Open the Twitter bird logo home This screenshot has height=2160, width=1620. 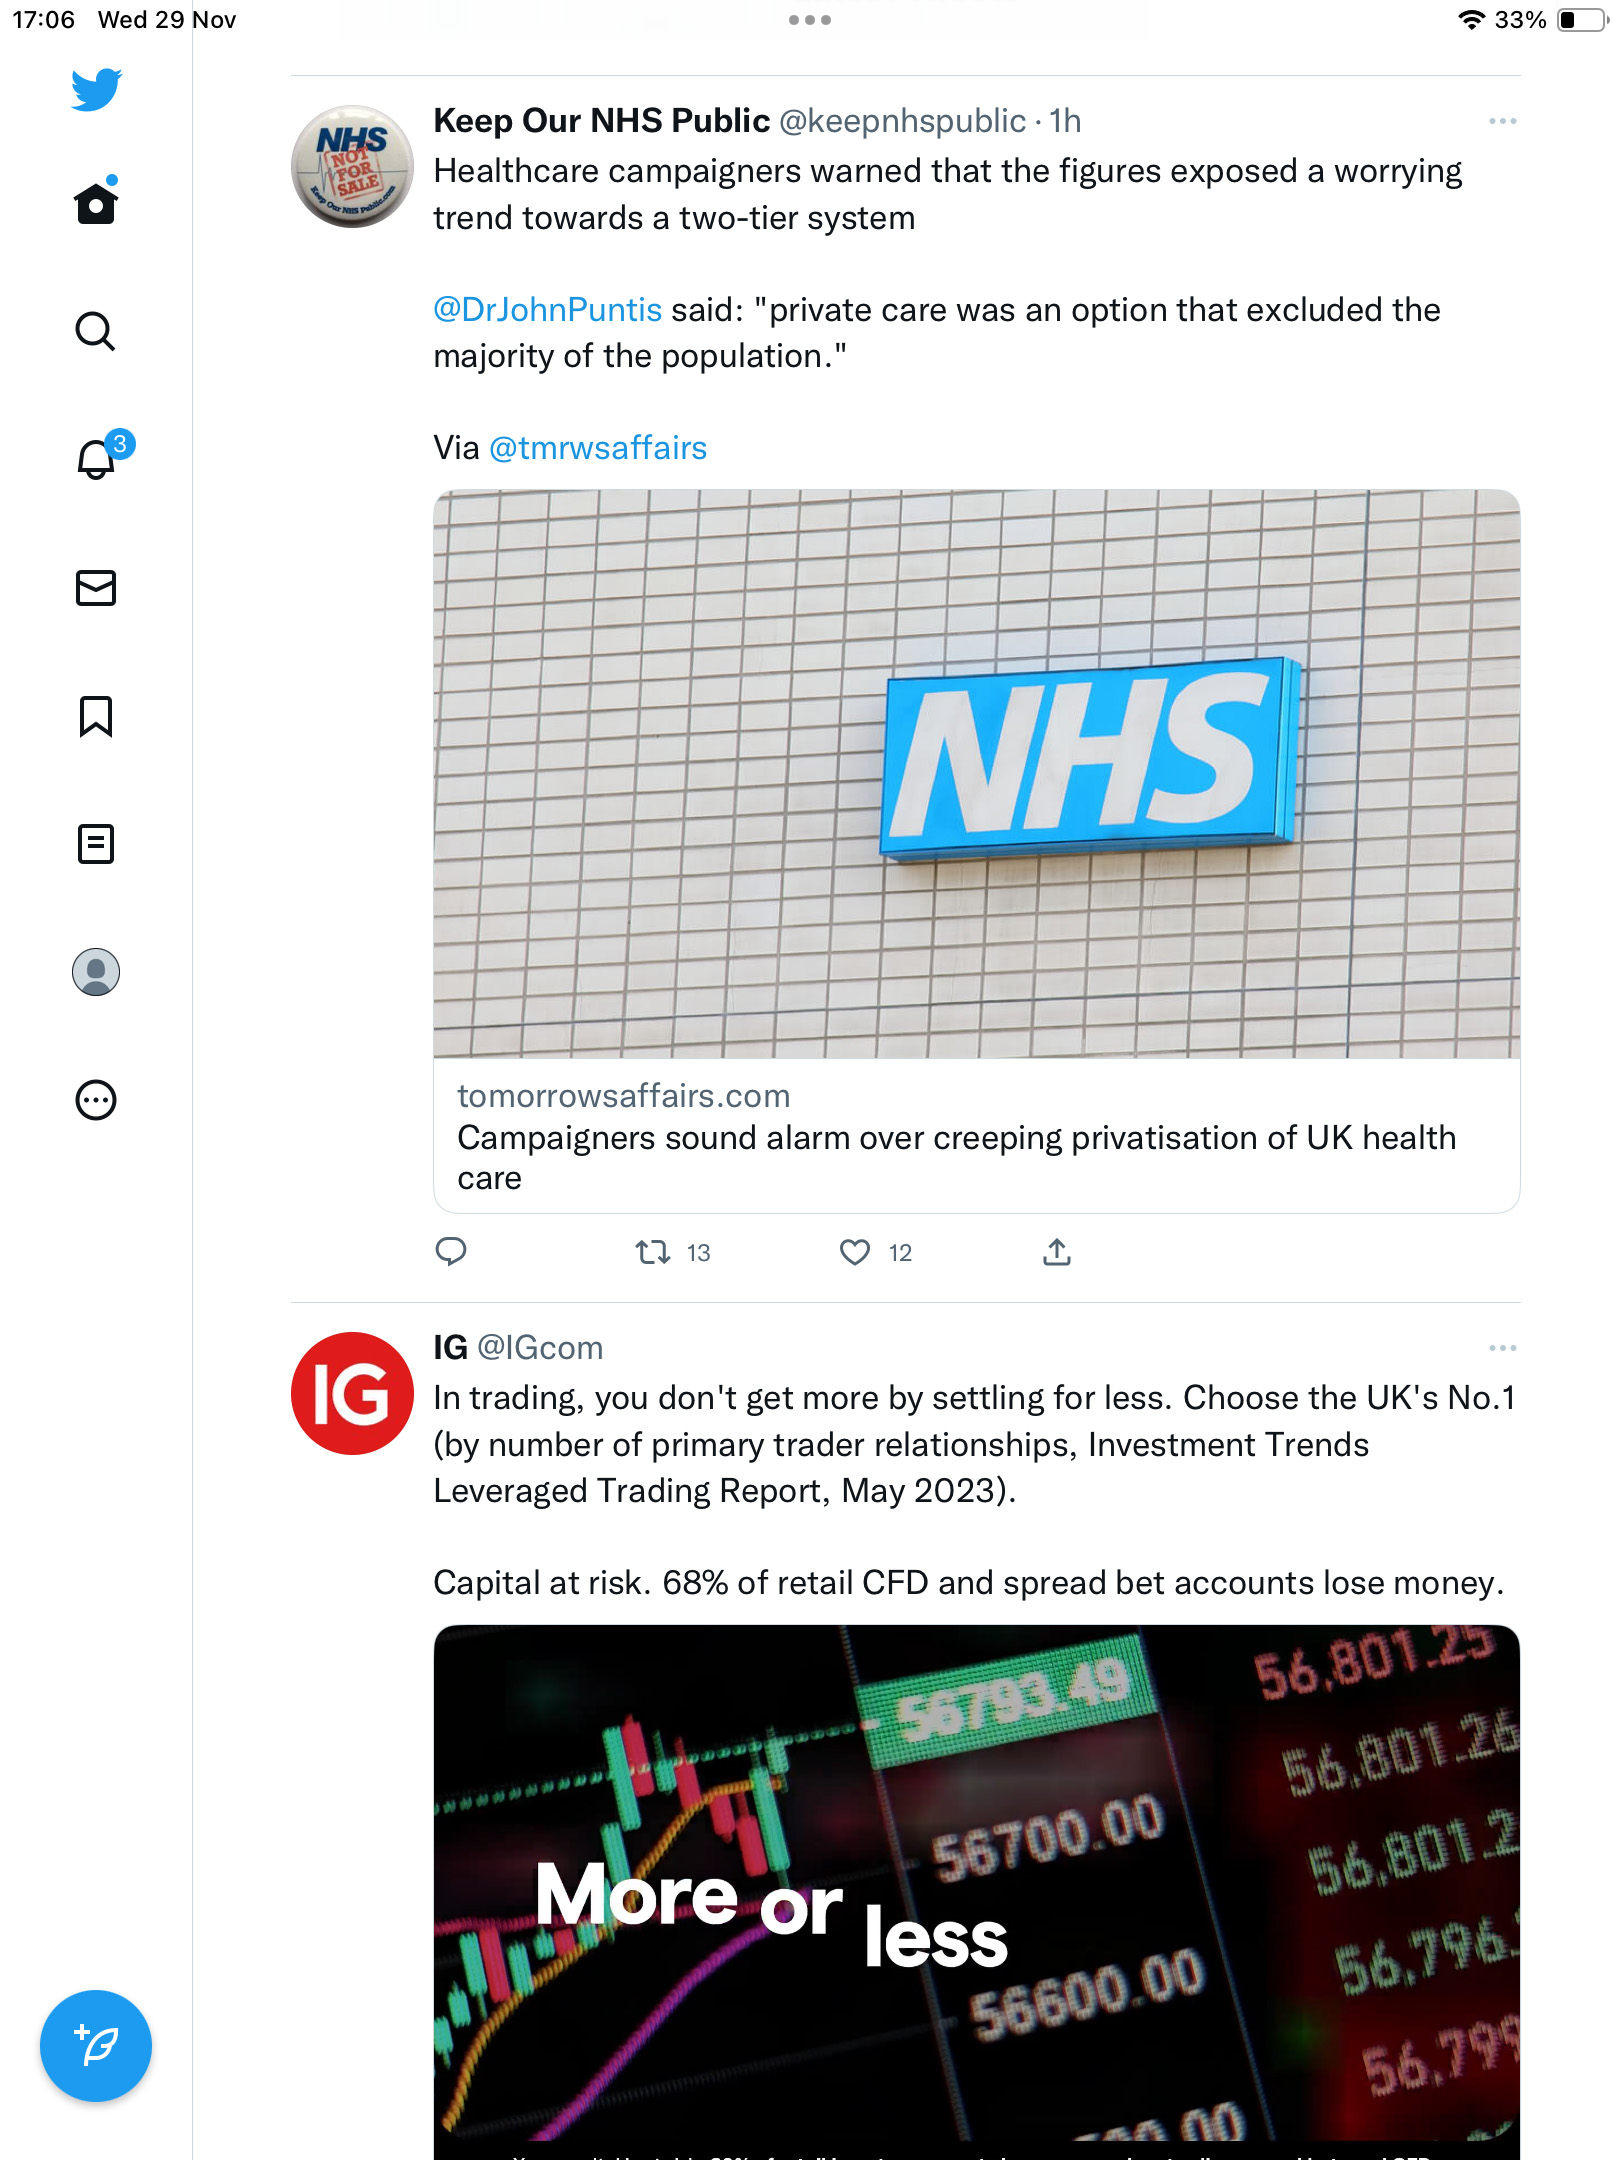click(96, 89)
